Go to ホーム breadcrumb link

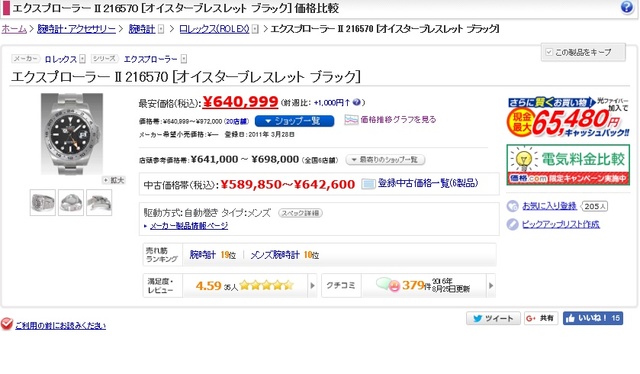click(14, 29)
